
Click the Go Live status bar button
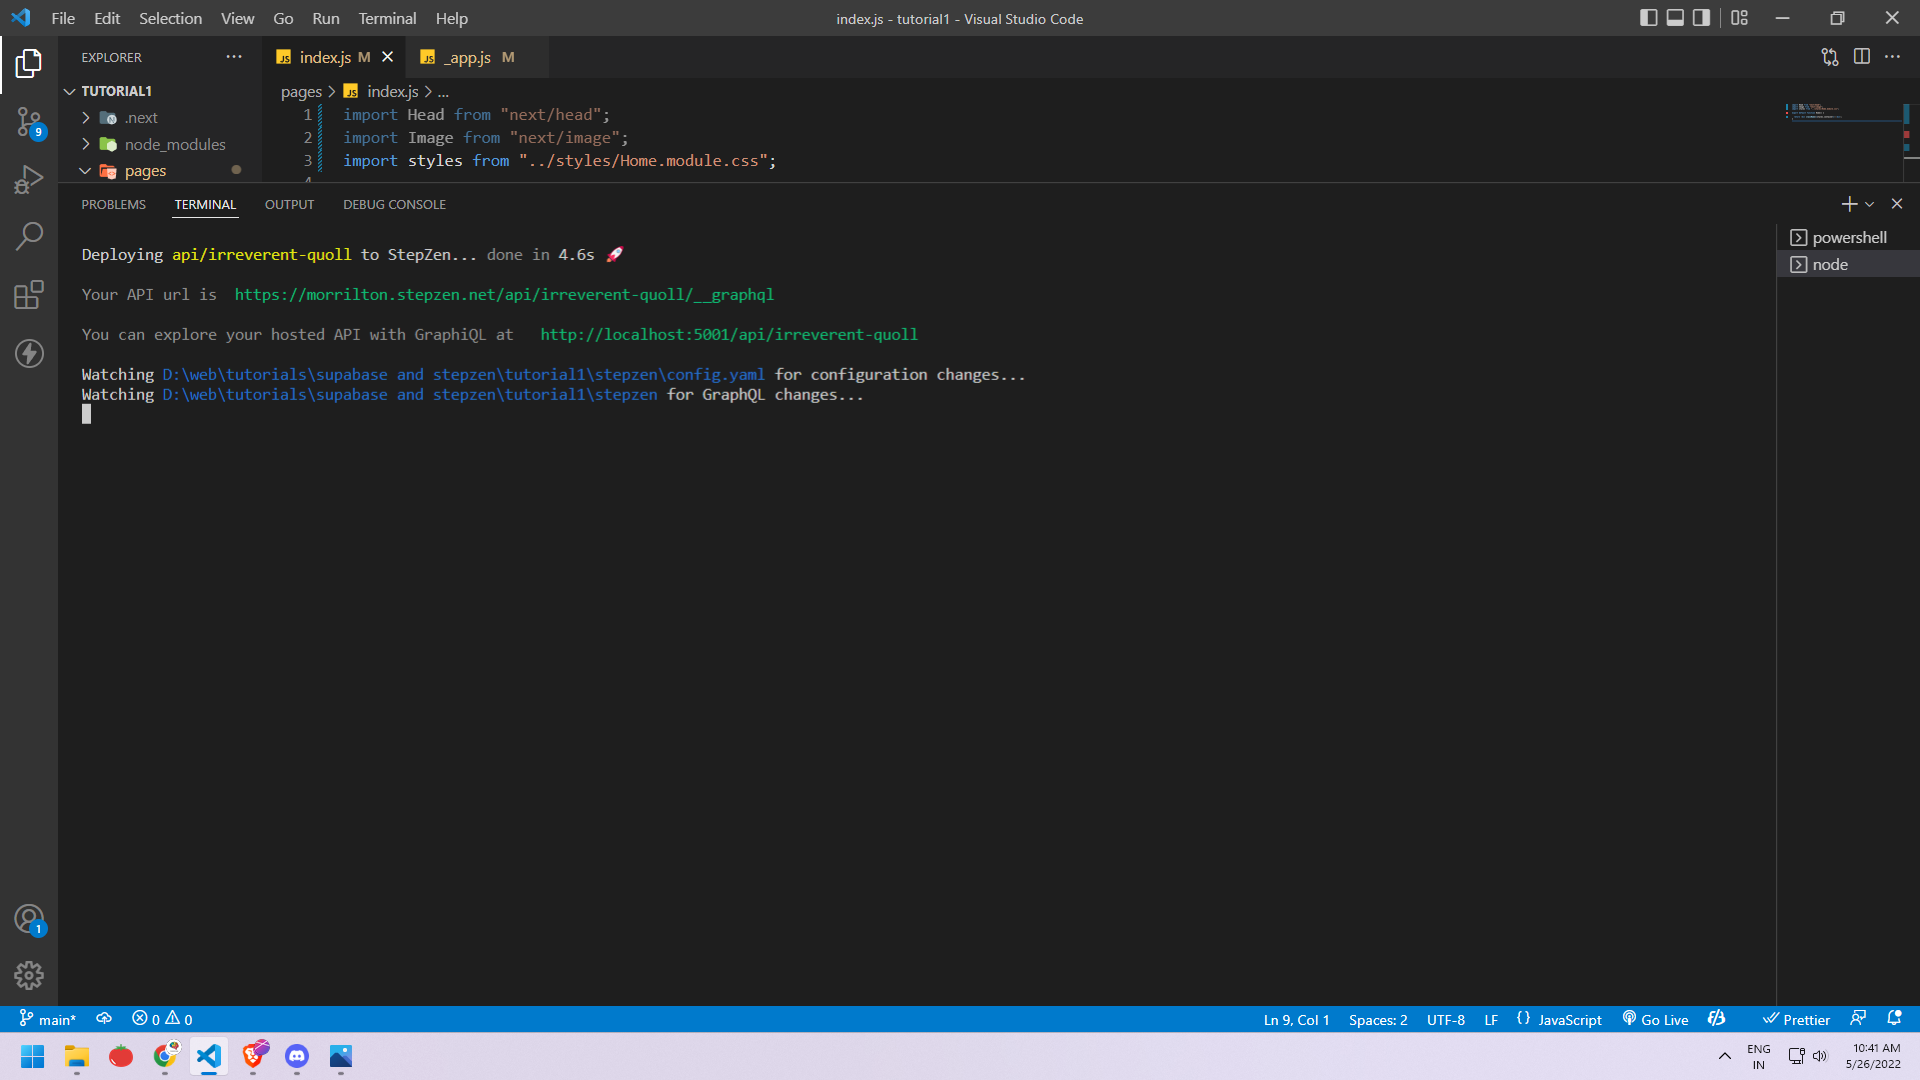click(1655, 1019)
